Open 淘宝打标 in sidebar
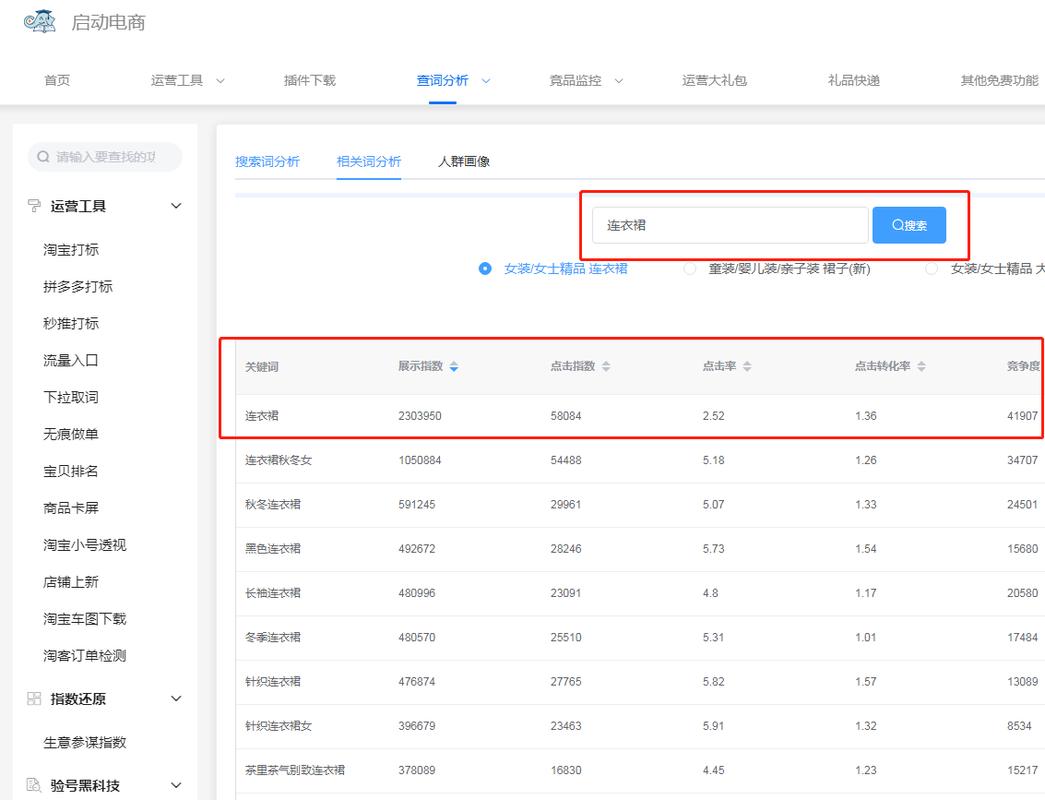The height and width of the screenshot is (800, 1045). click(x=71, y=250)
